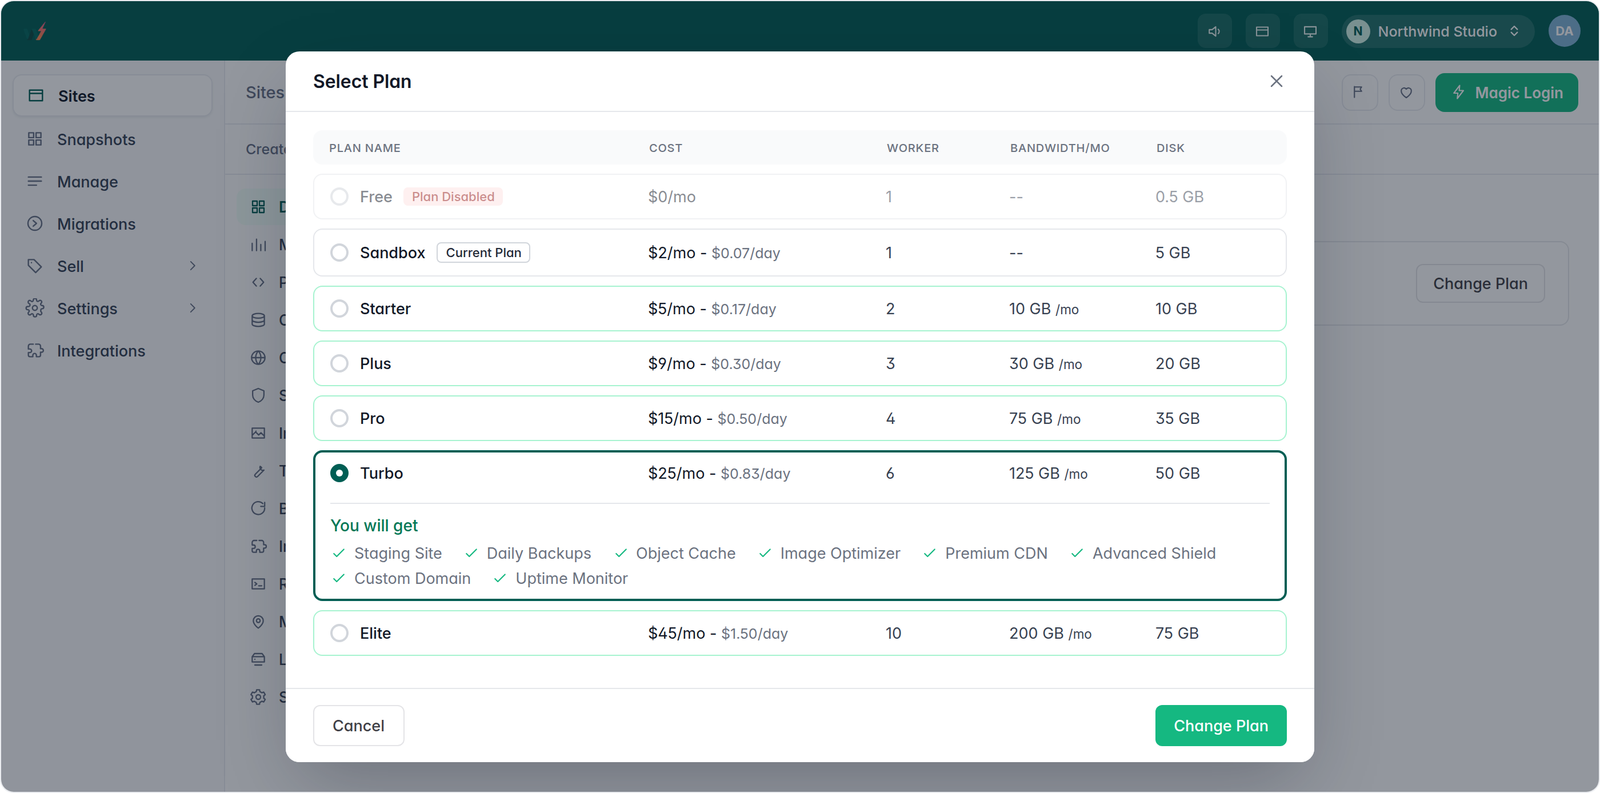
Task: Click the "$45/mo" cost of Elite
Action: coord(676,633)
